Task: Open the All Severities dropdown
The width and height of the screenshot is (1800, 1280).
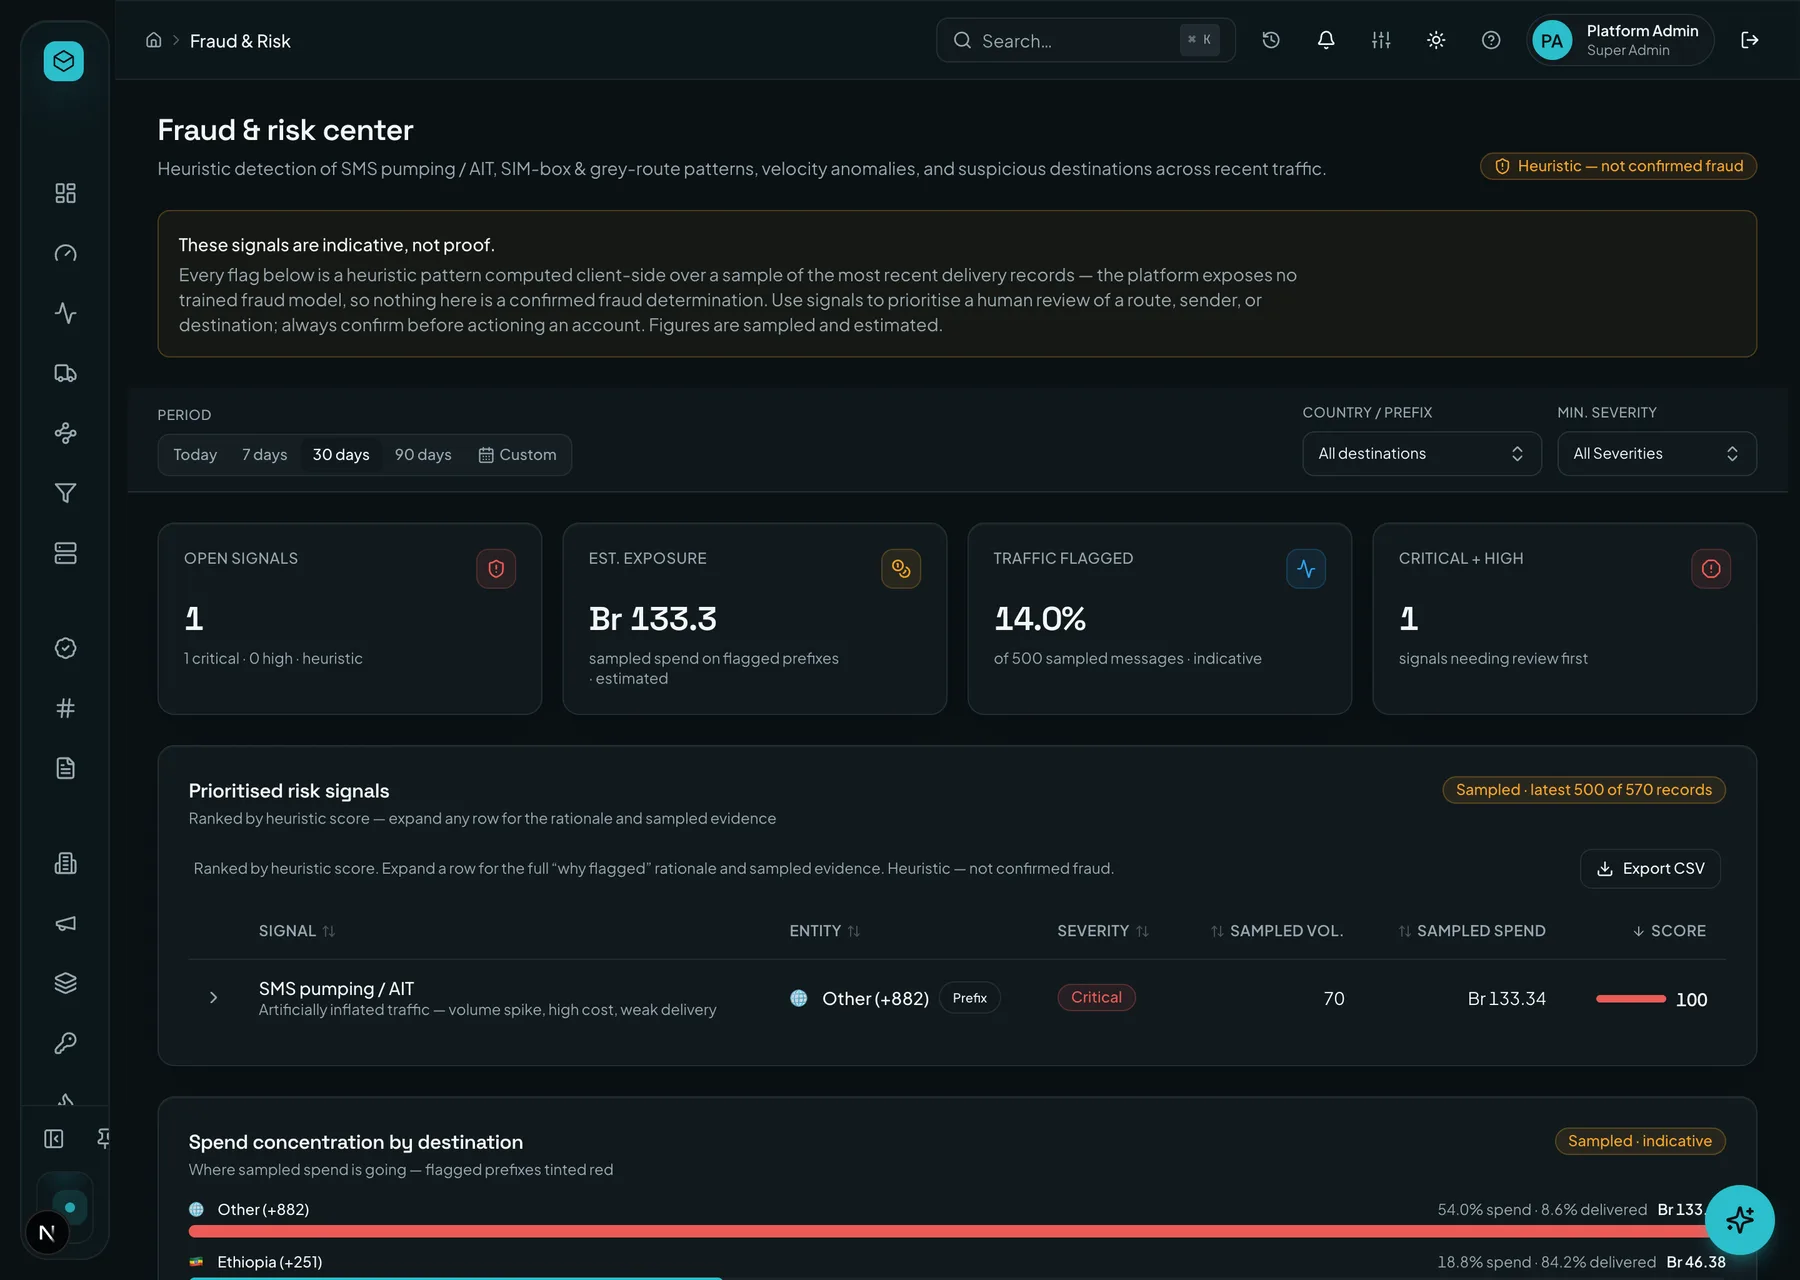Action: [x=1657, y=454]
